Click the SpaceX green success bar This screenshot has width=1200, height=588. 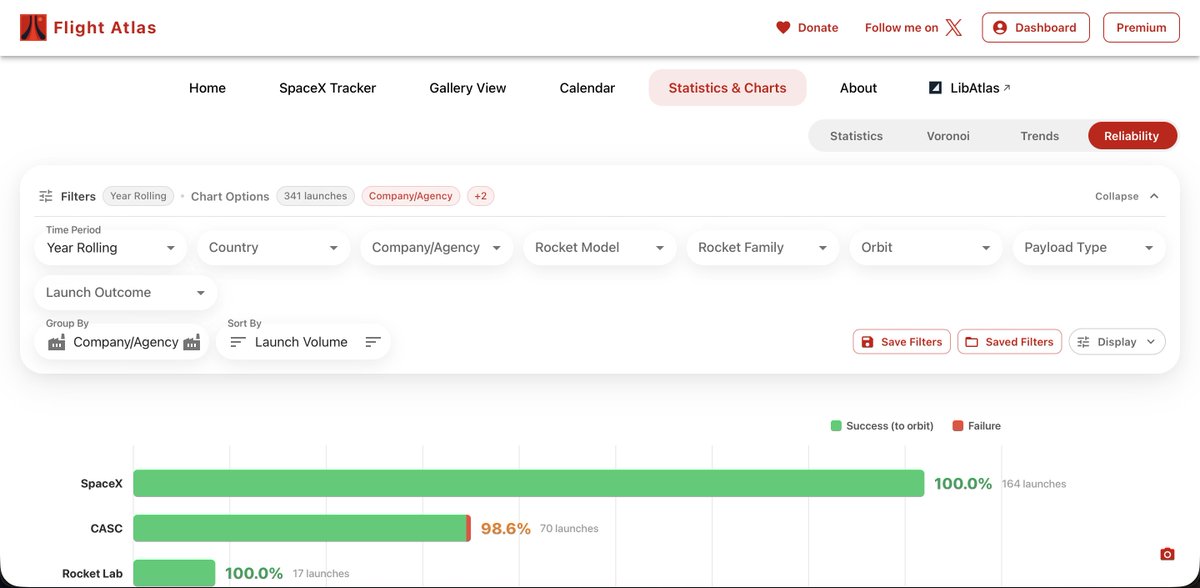[x=528, y=483]
